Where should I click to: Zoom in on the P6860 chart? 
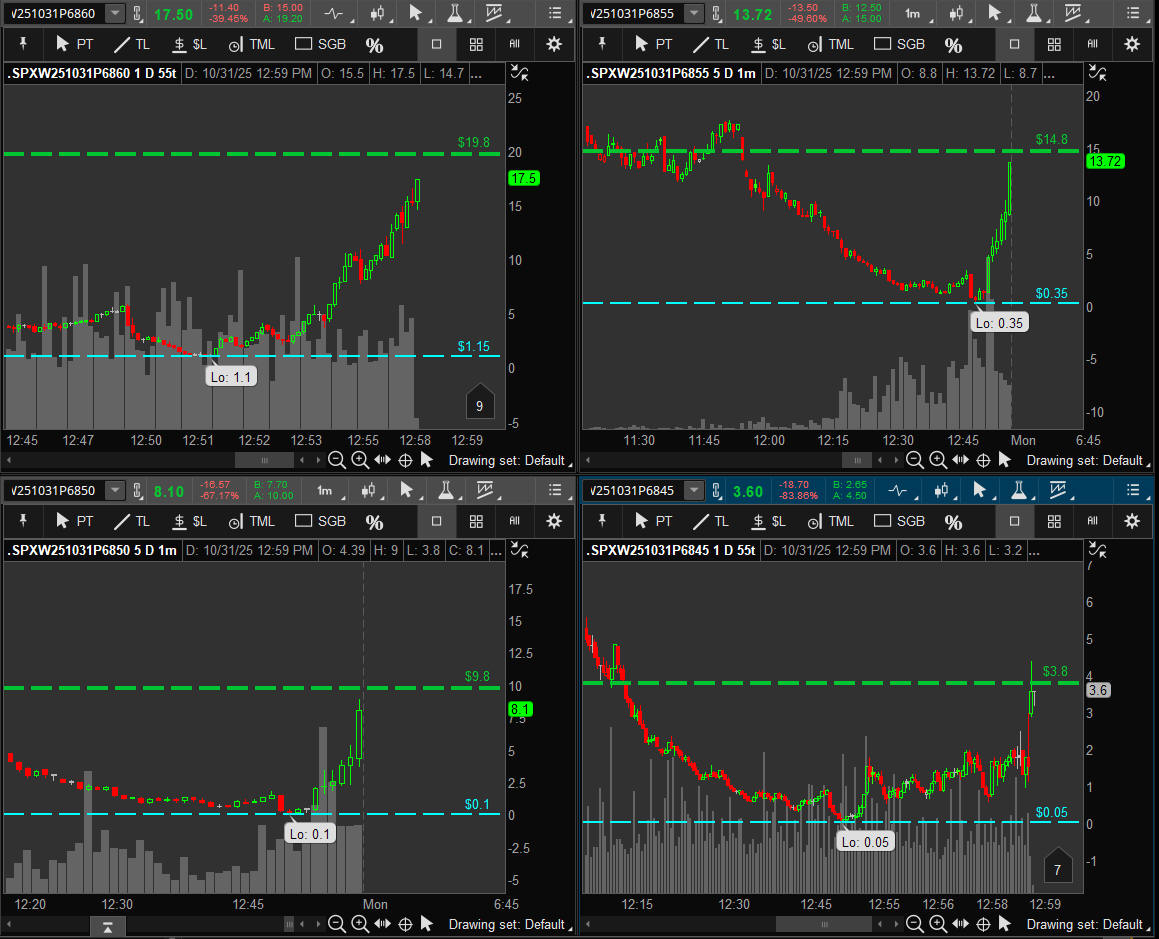pos(360,460)
